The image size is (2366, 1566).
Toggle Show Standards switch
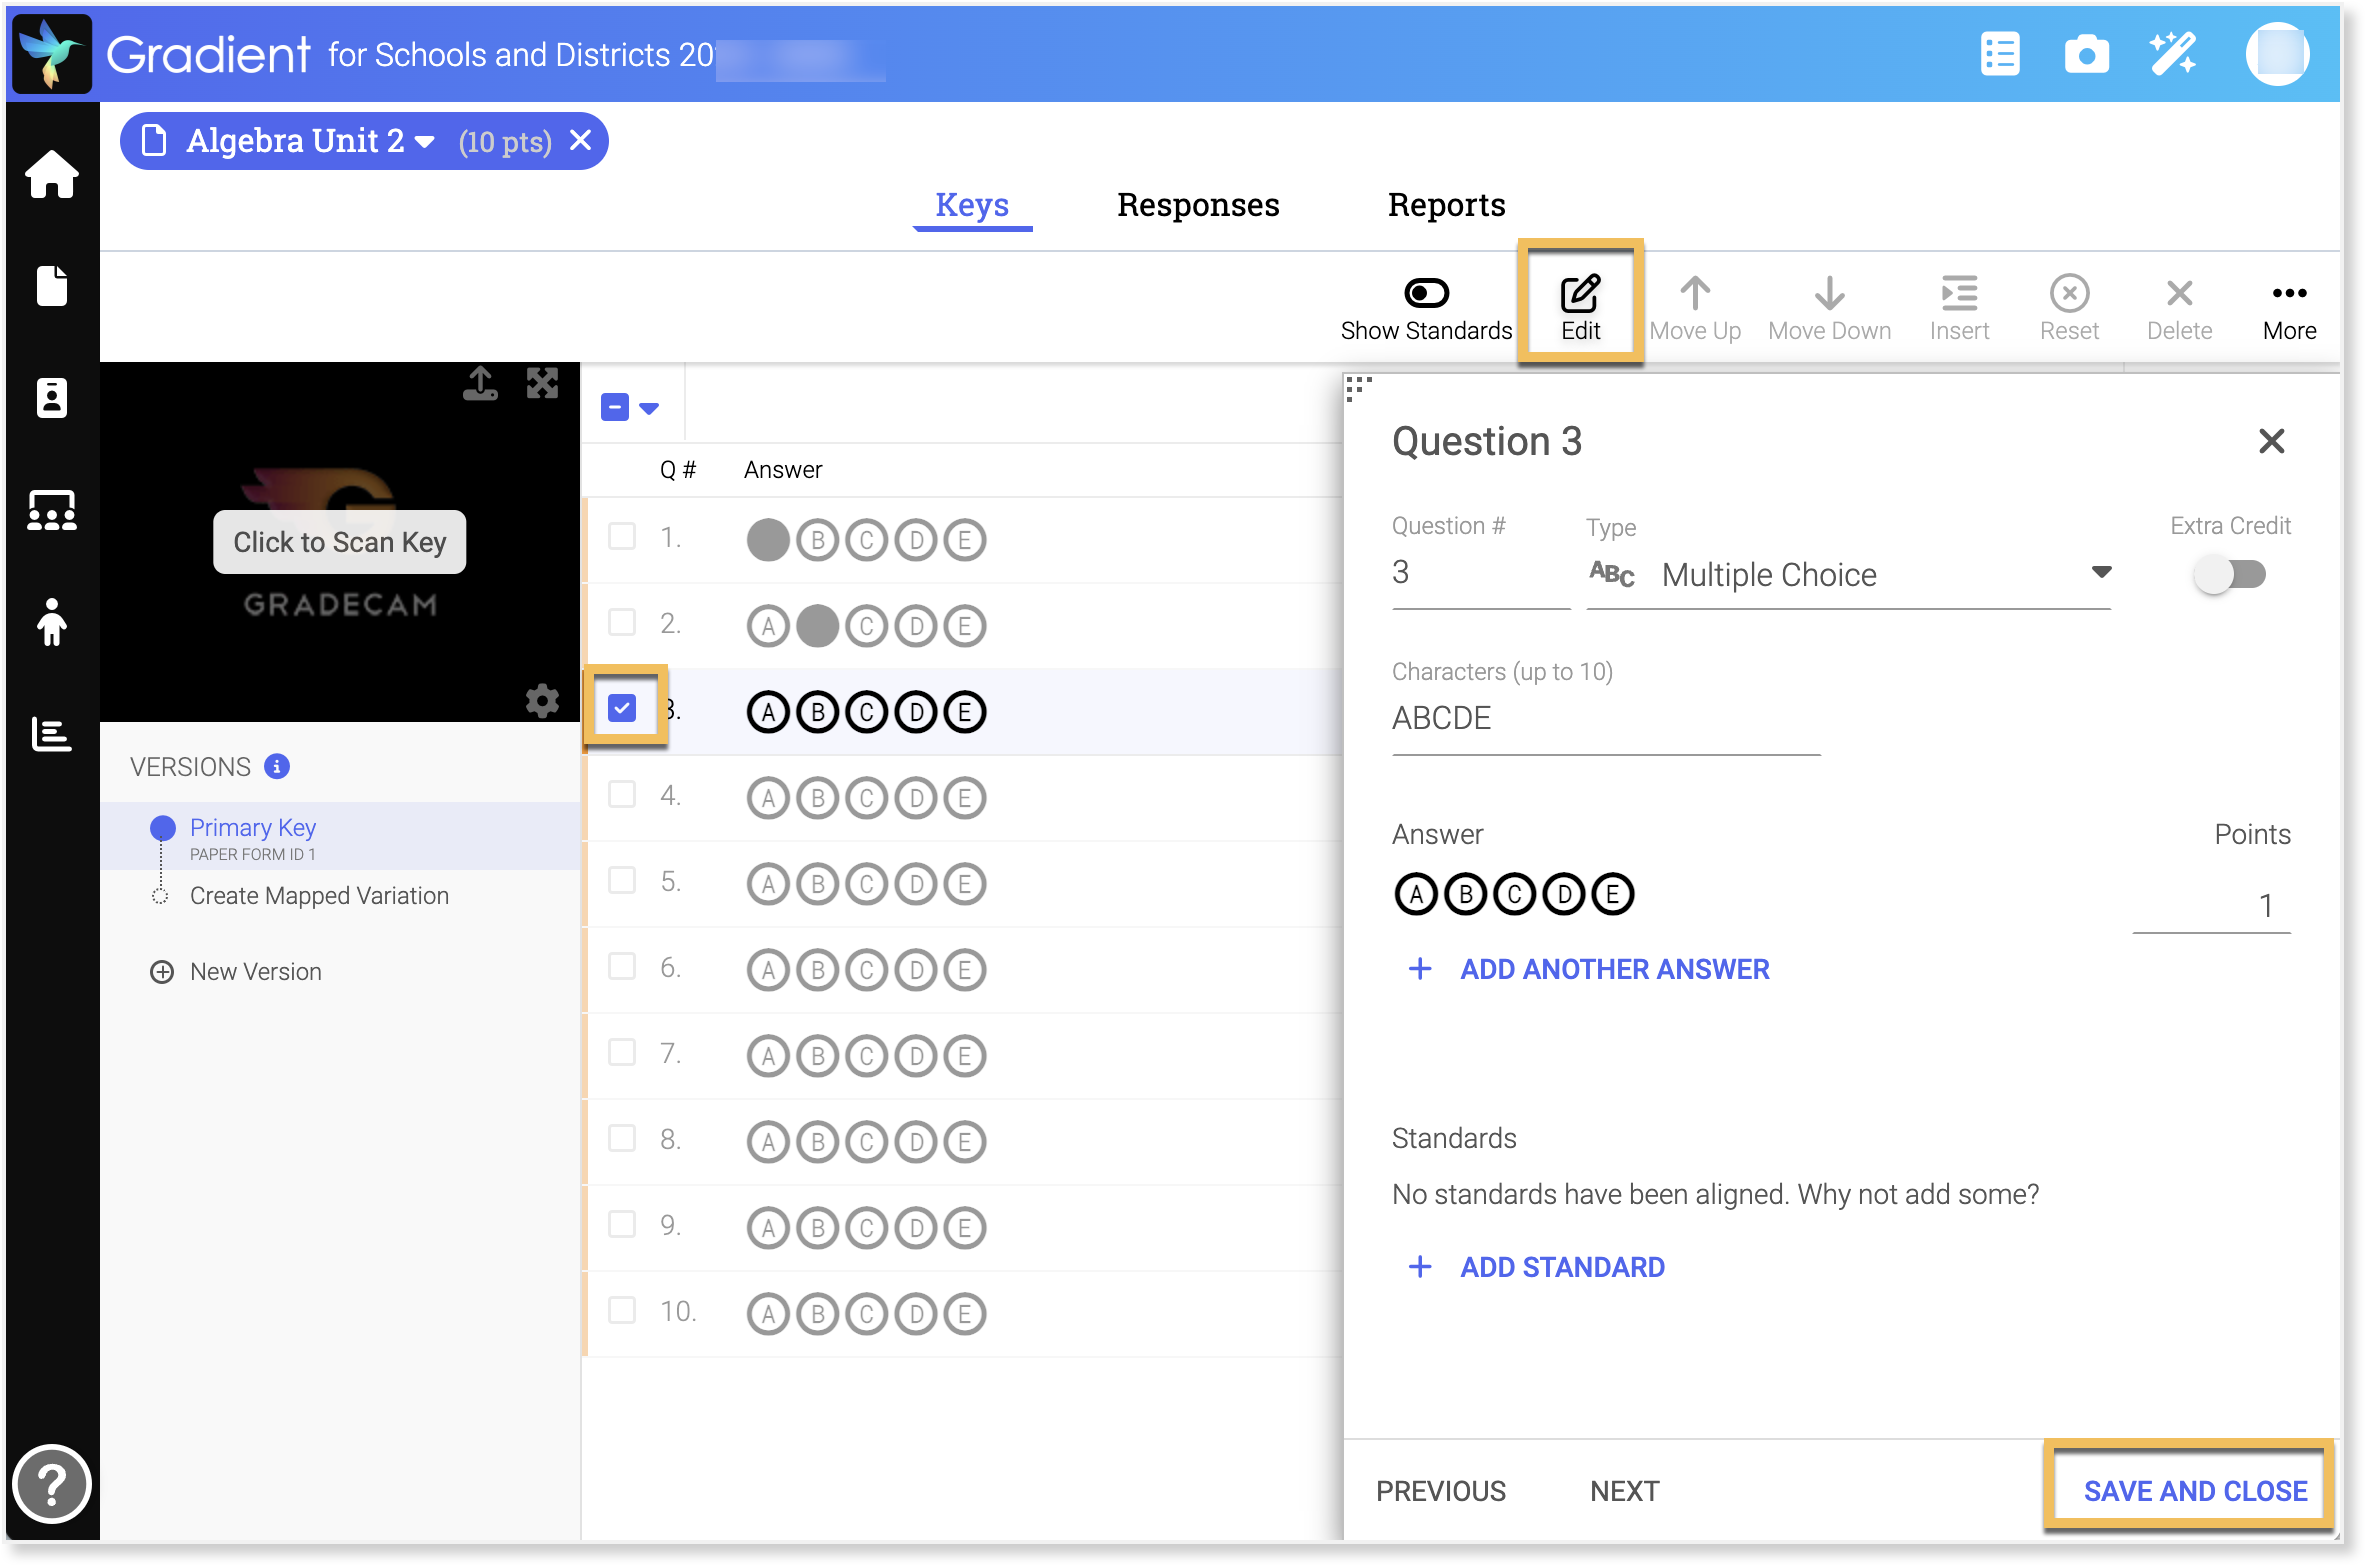(1426, 294)
